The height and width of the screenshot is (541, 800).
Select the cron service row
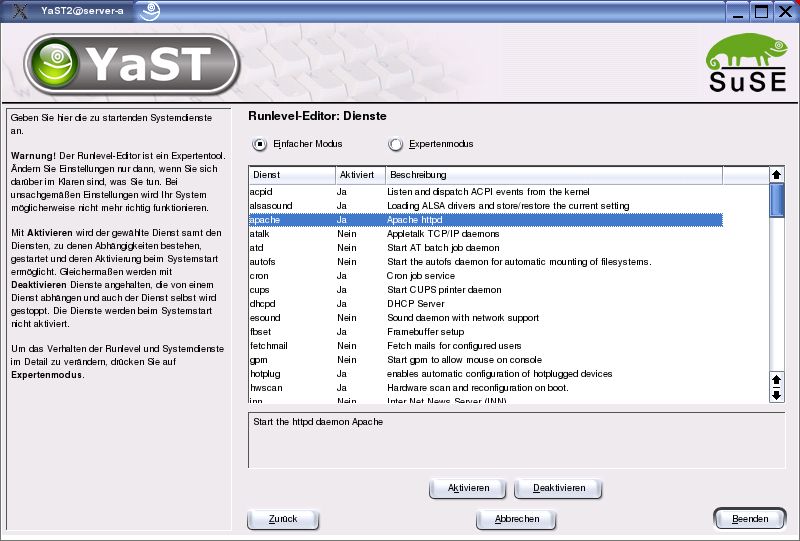(x=485, y=276)
